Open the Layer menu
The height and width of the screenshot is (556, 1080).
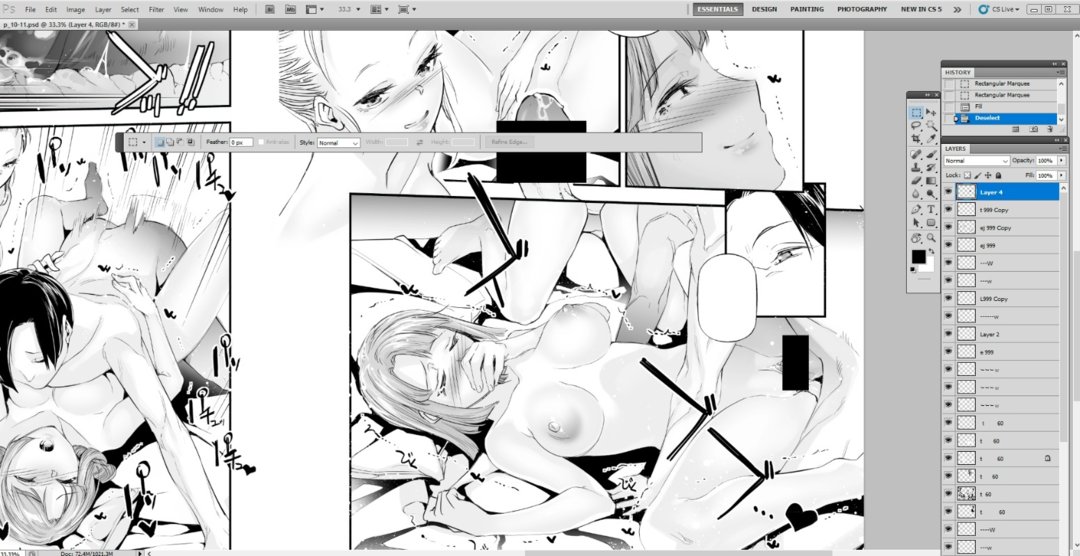point(103,10)
